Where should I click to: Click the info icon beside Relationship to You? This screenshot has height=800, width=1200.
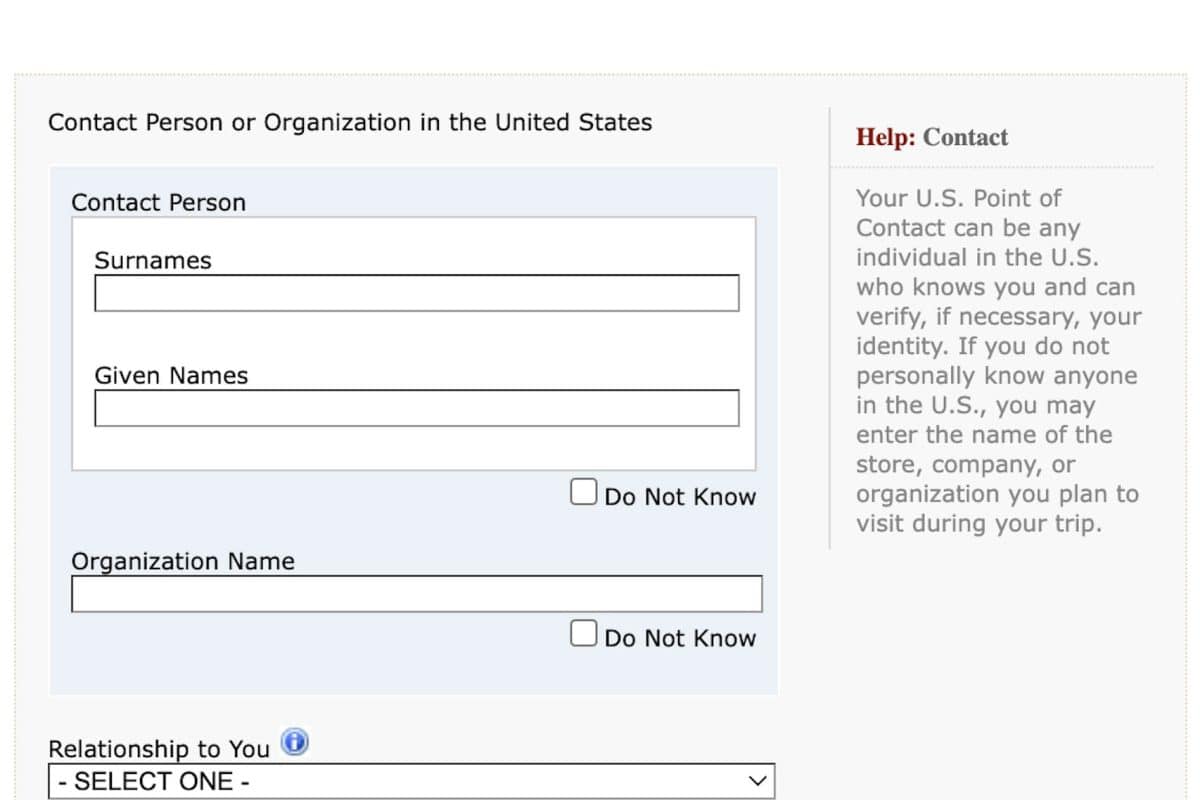[x=294, y=742]
